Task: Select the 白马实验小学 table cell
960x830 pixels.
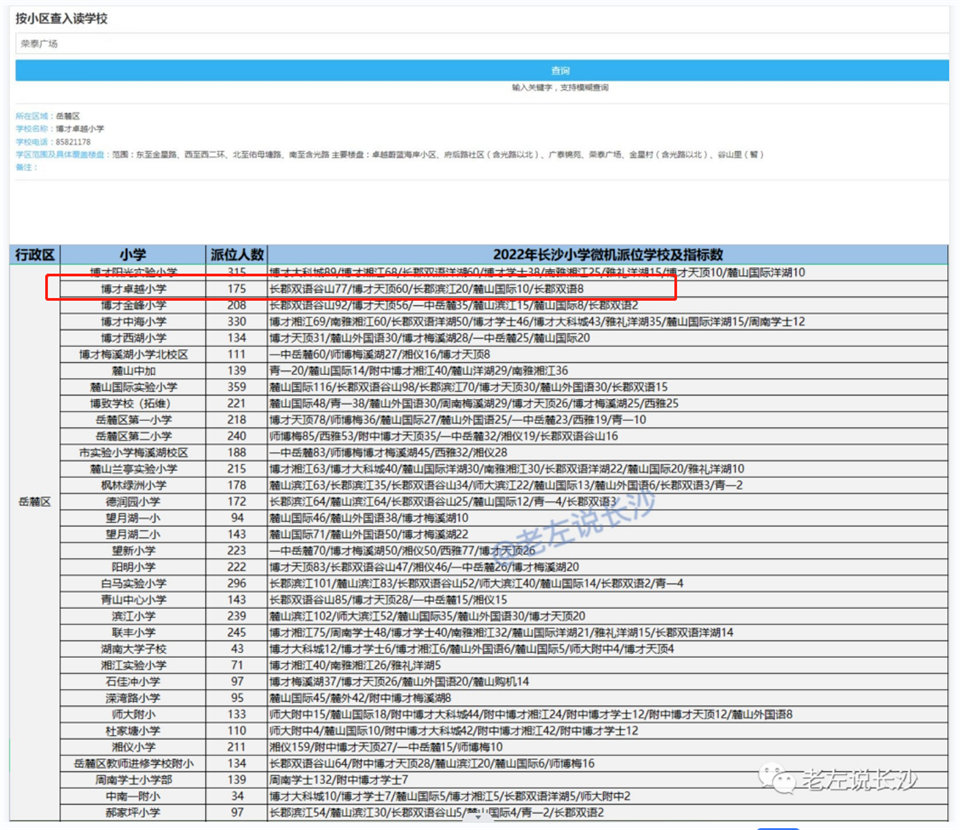Action: 133,583
